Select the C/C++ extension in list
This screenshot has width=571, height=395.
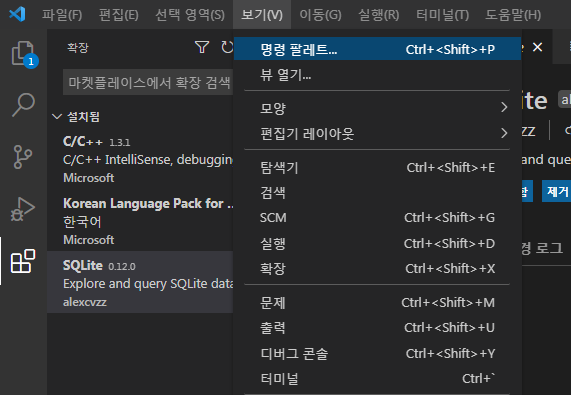pyautogui.click(x=140, y=159)
